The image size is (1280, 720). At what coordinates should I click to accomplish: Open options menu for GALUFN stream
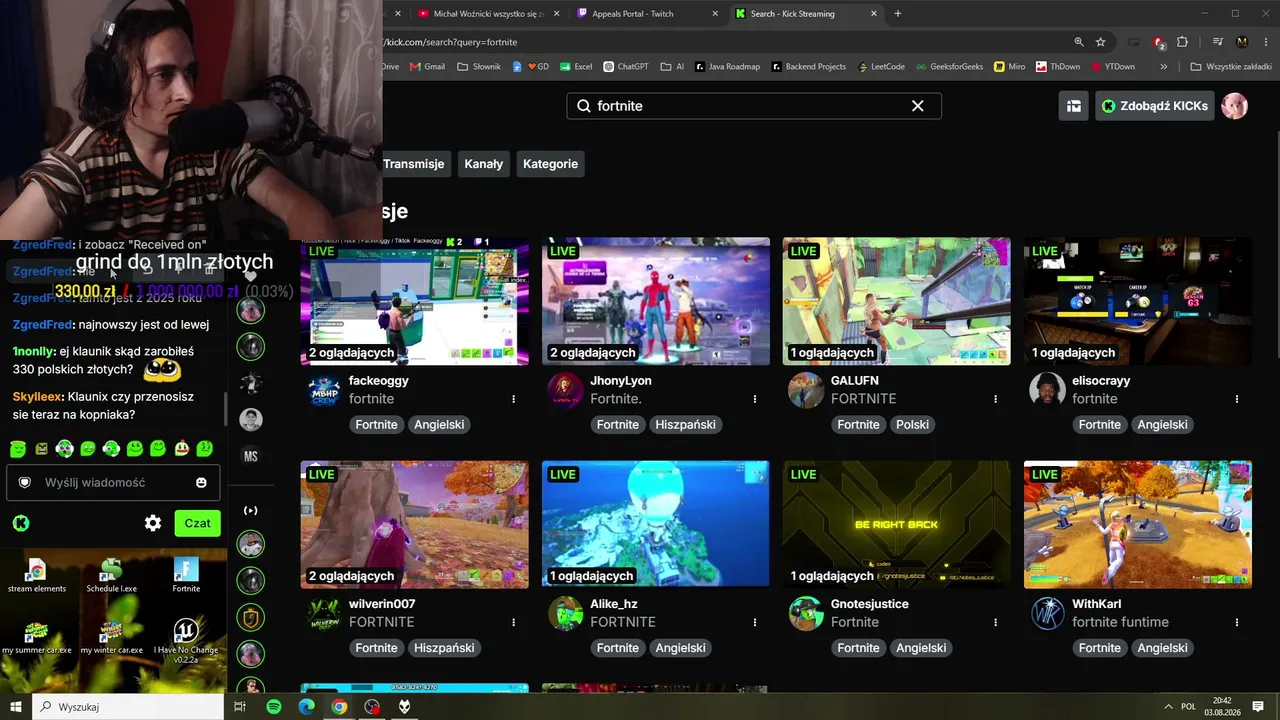(x=996, y=399)
